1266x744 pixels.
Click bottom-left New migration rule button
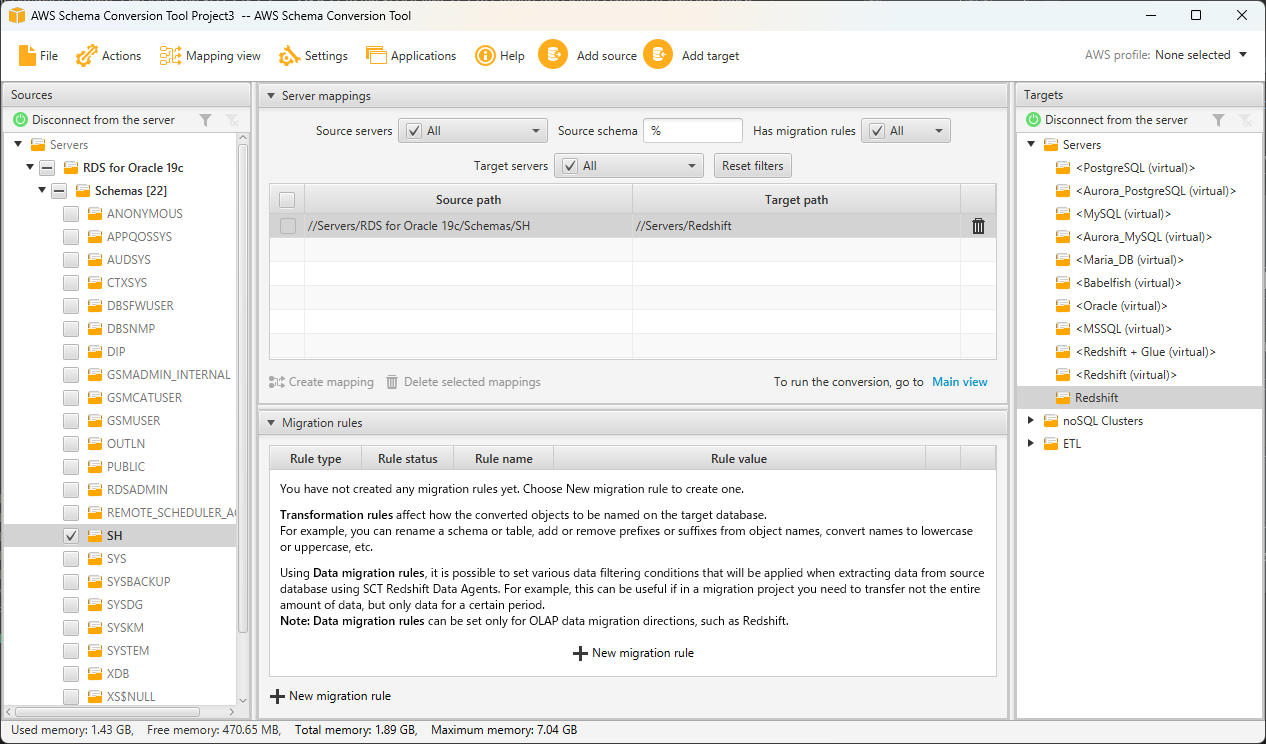(x=330, y=696)
